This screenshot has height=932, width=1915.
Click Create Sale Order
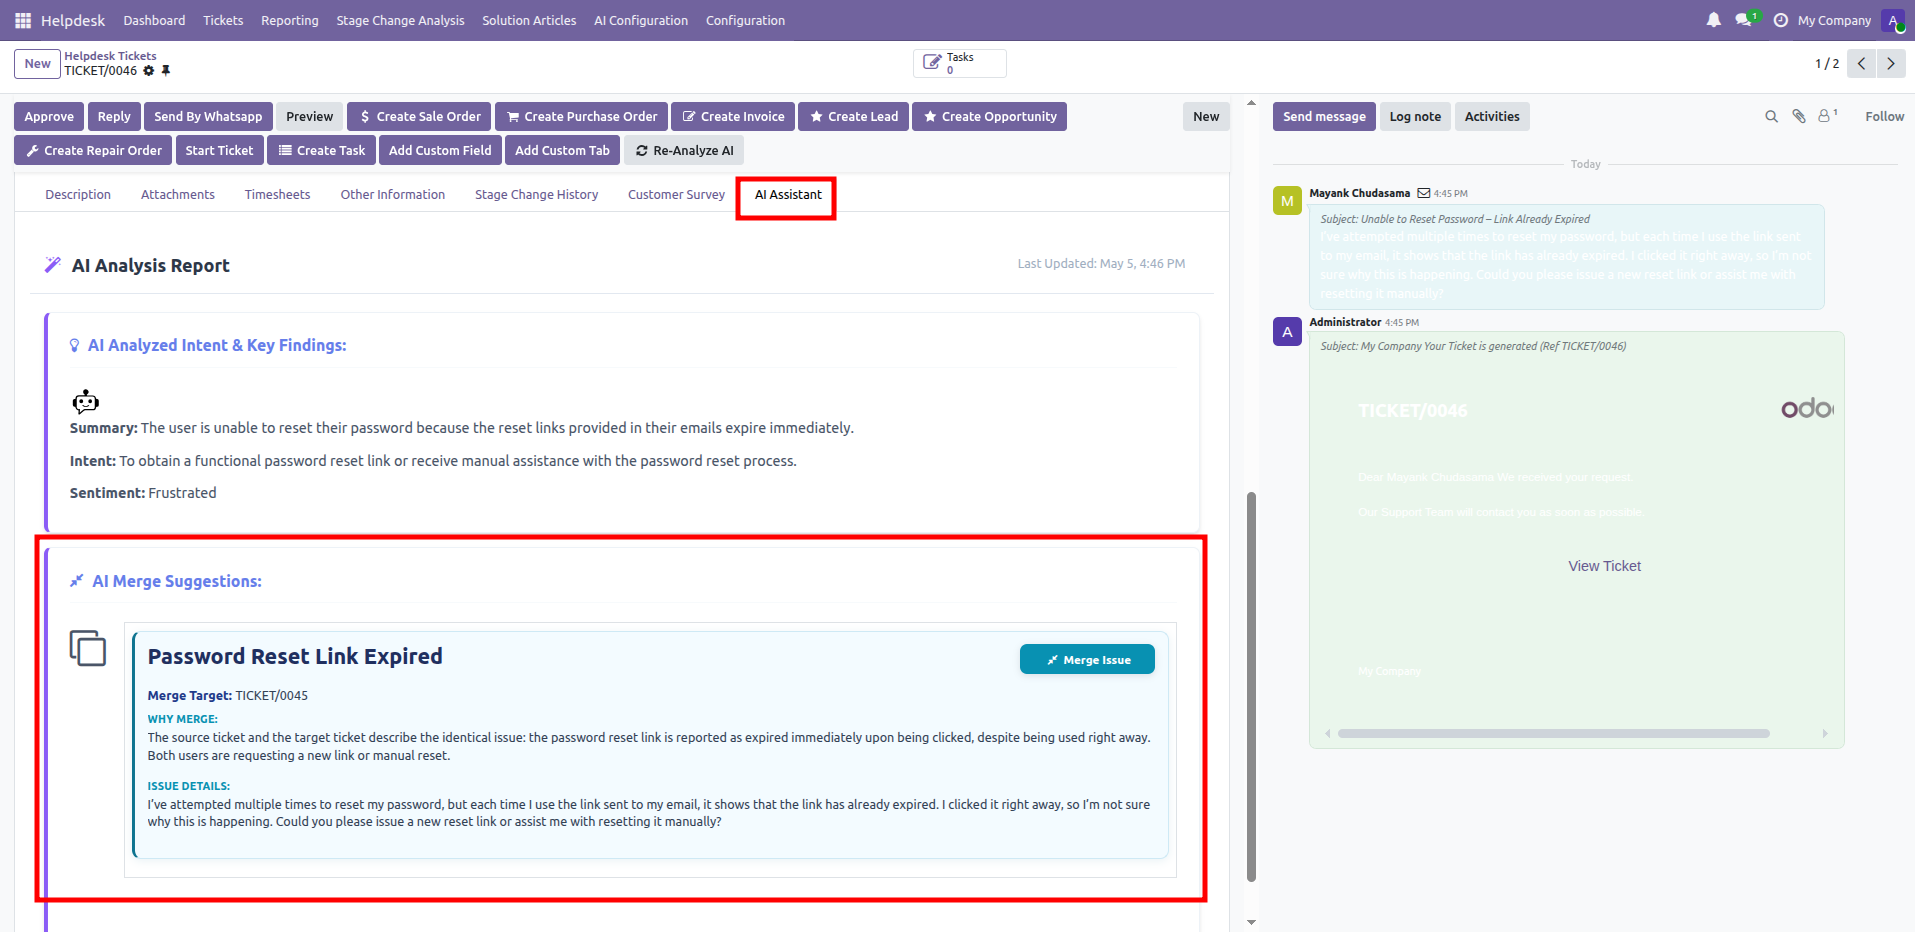point(419,116)
